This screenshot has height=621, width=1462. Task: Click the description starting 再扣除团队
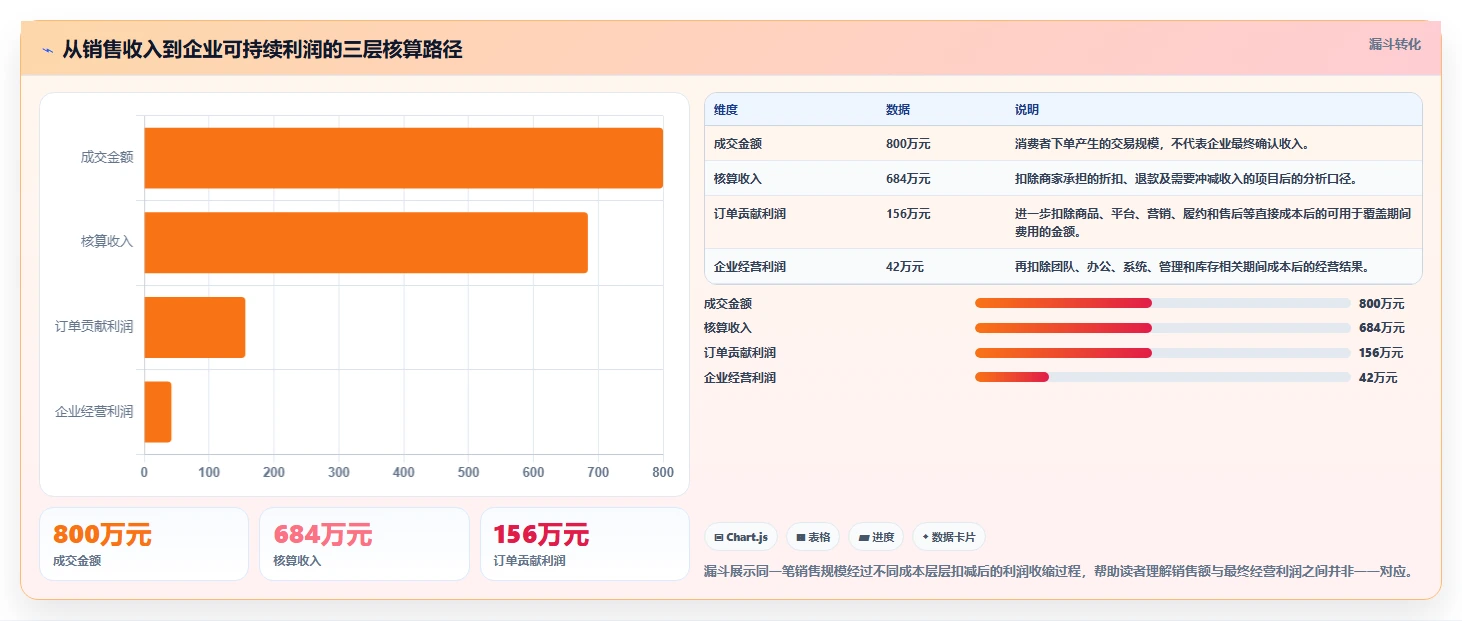click(x=1191, y=267)
